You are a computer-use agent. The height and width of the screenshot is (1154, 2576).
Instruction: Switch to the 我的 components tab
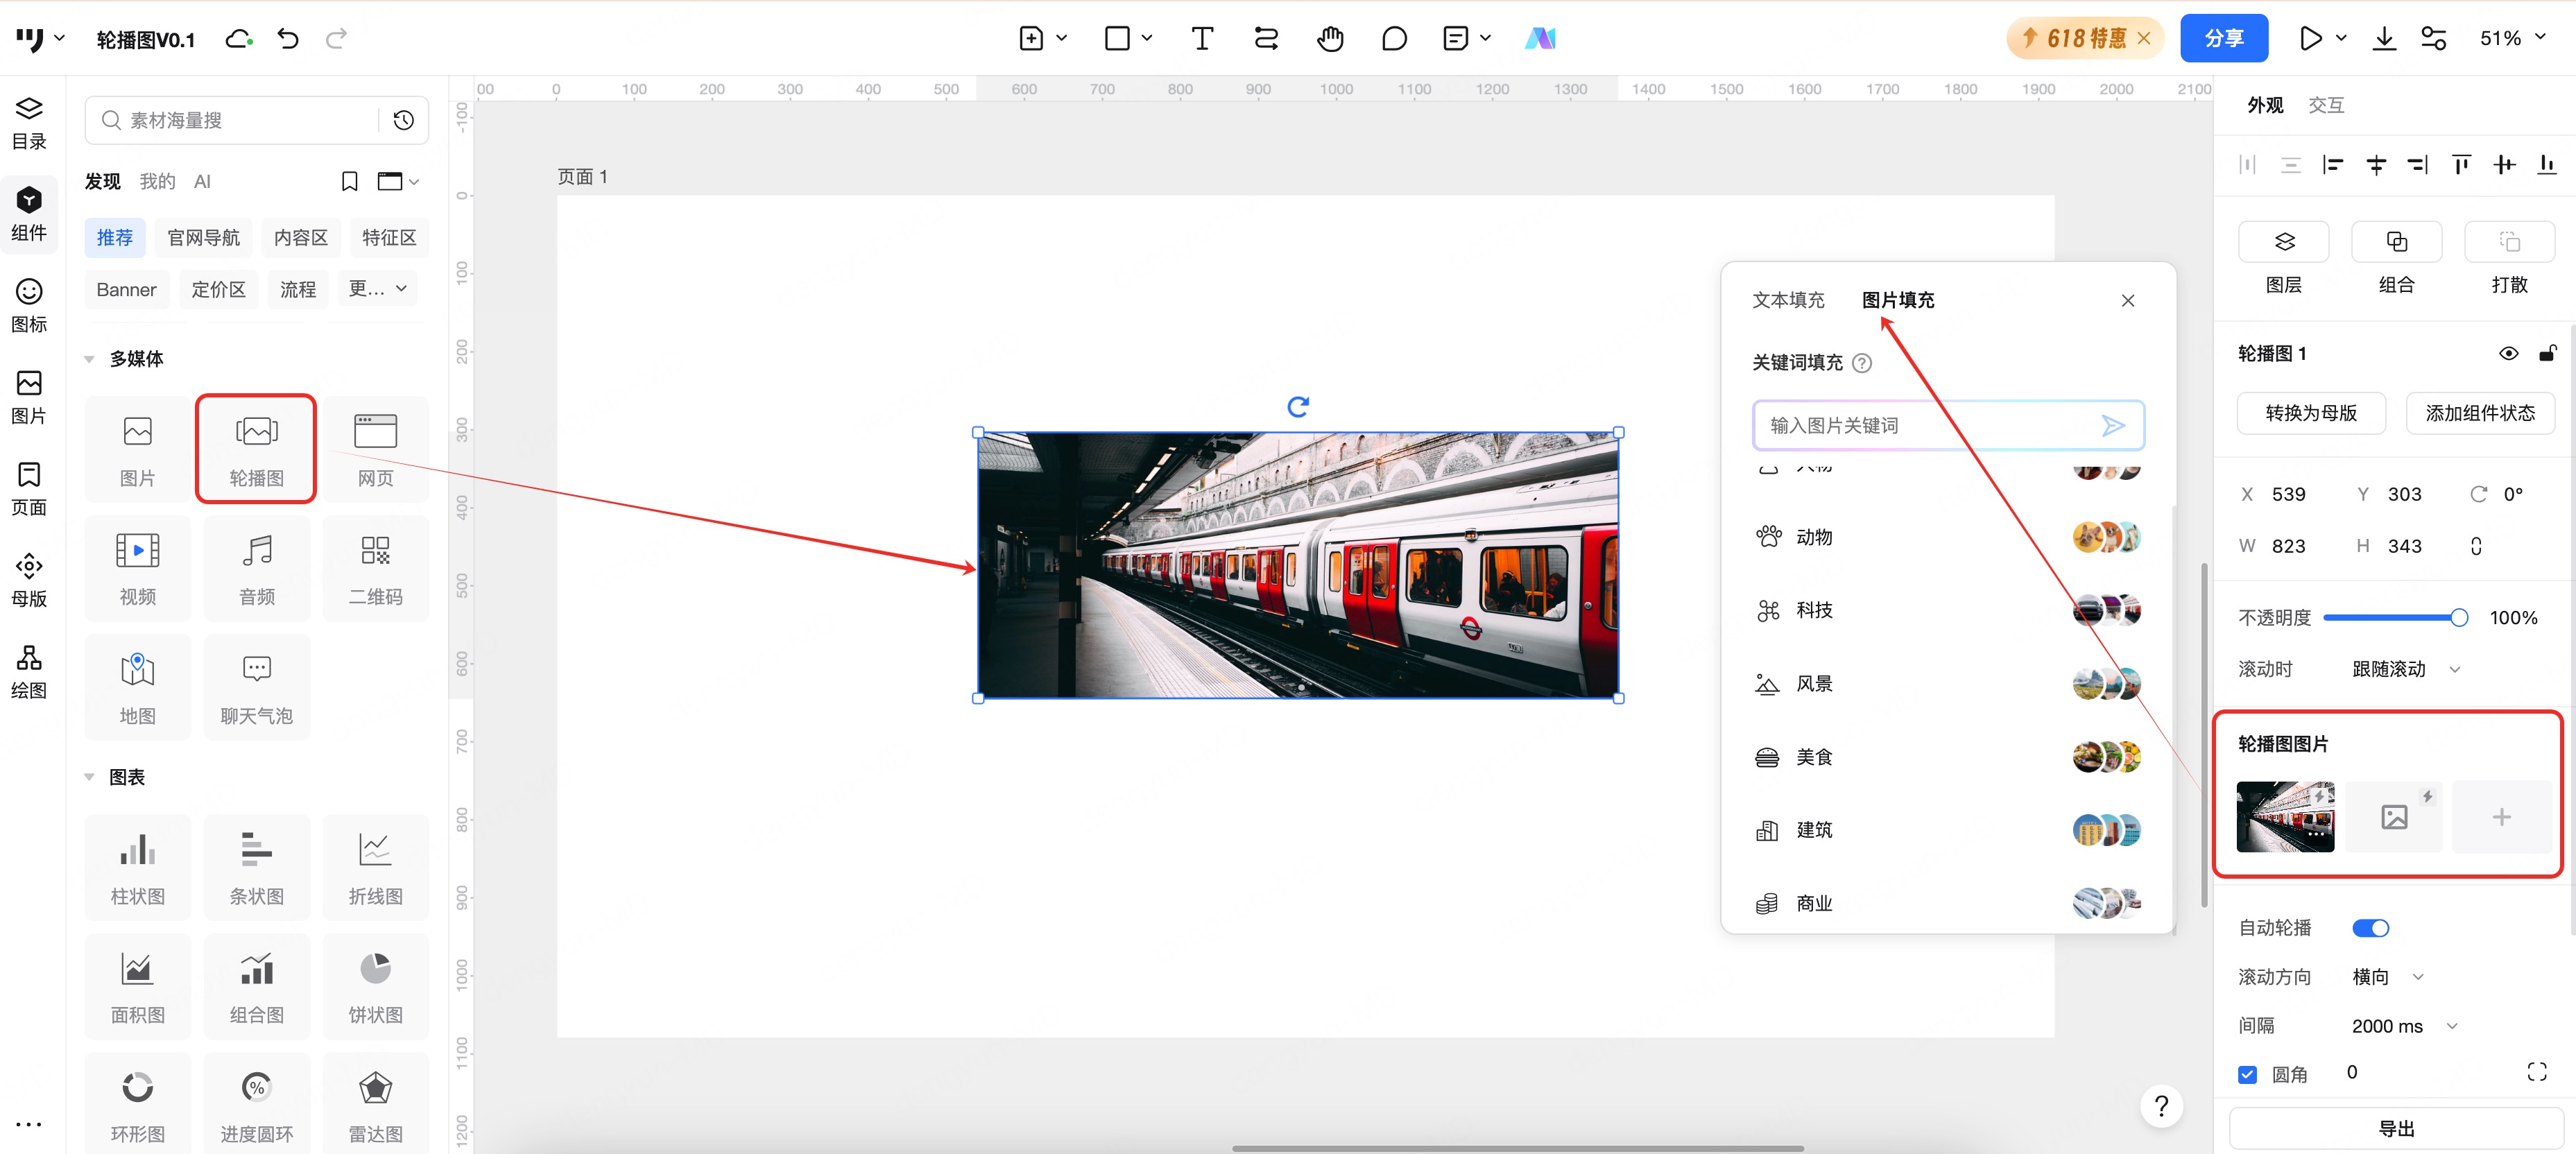pos(157,181)
